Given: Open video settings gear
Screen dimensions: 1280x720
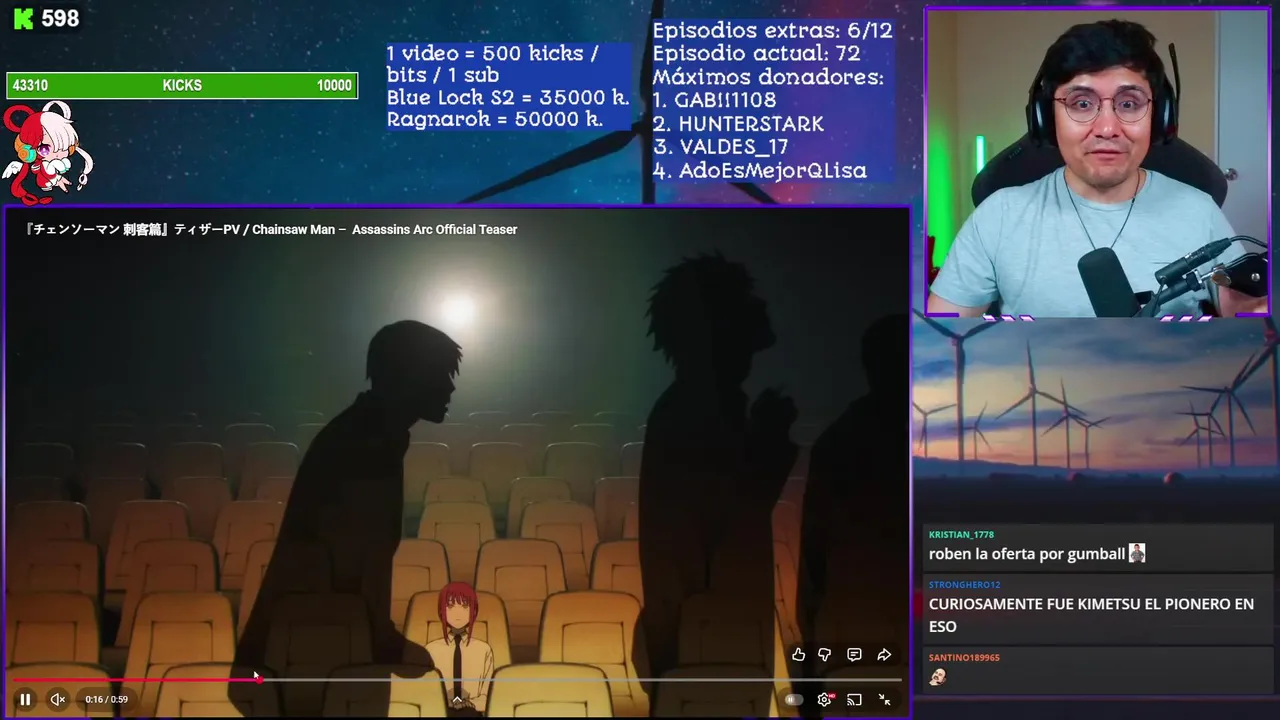Looking at the screenshot, I should (x=825, y=700).
